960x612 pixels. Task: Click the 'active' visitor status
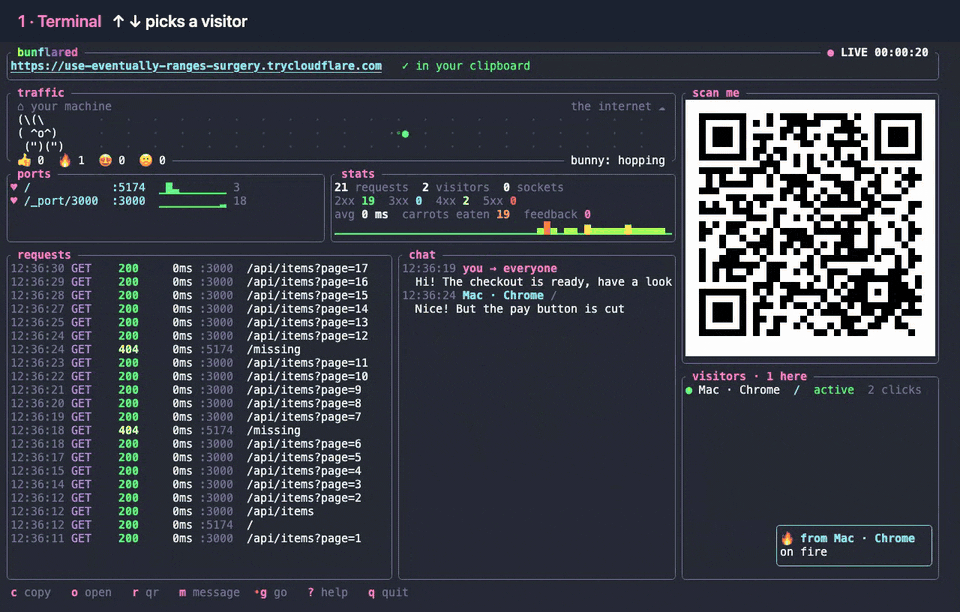(834, 390)
